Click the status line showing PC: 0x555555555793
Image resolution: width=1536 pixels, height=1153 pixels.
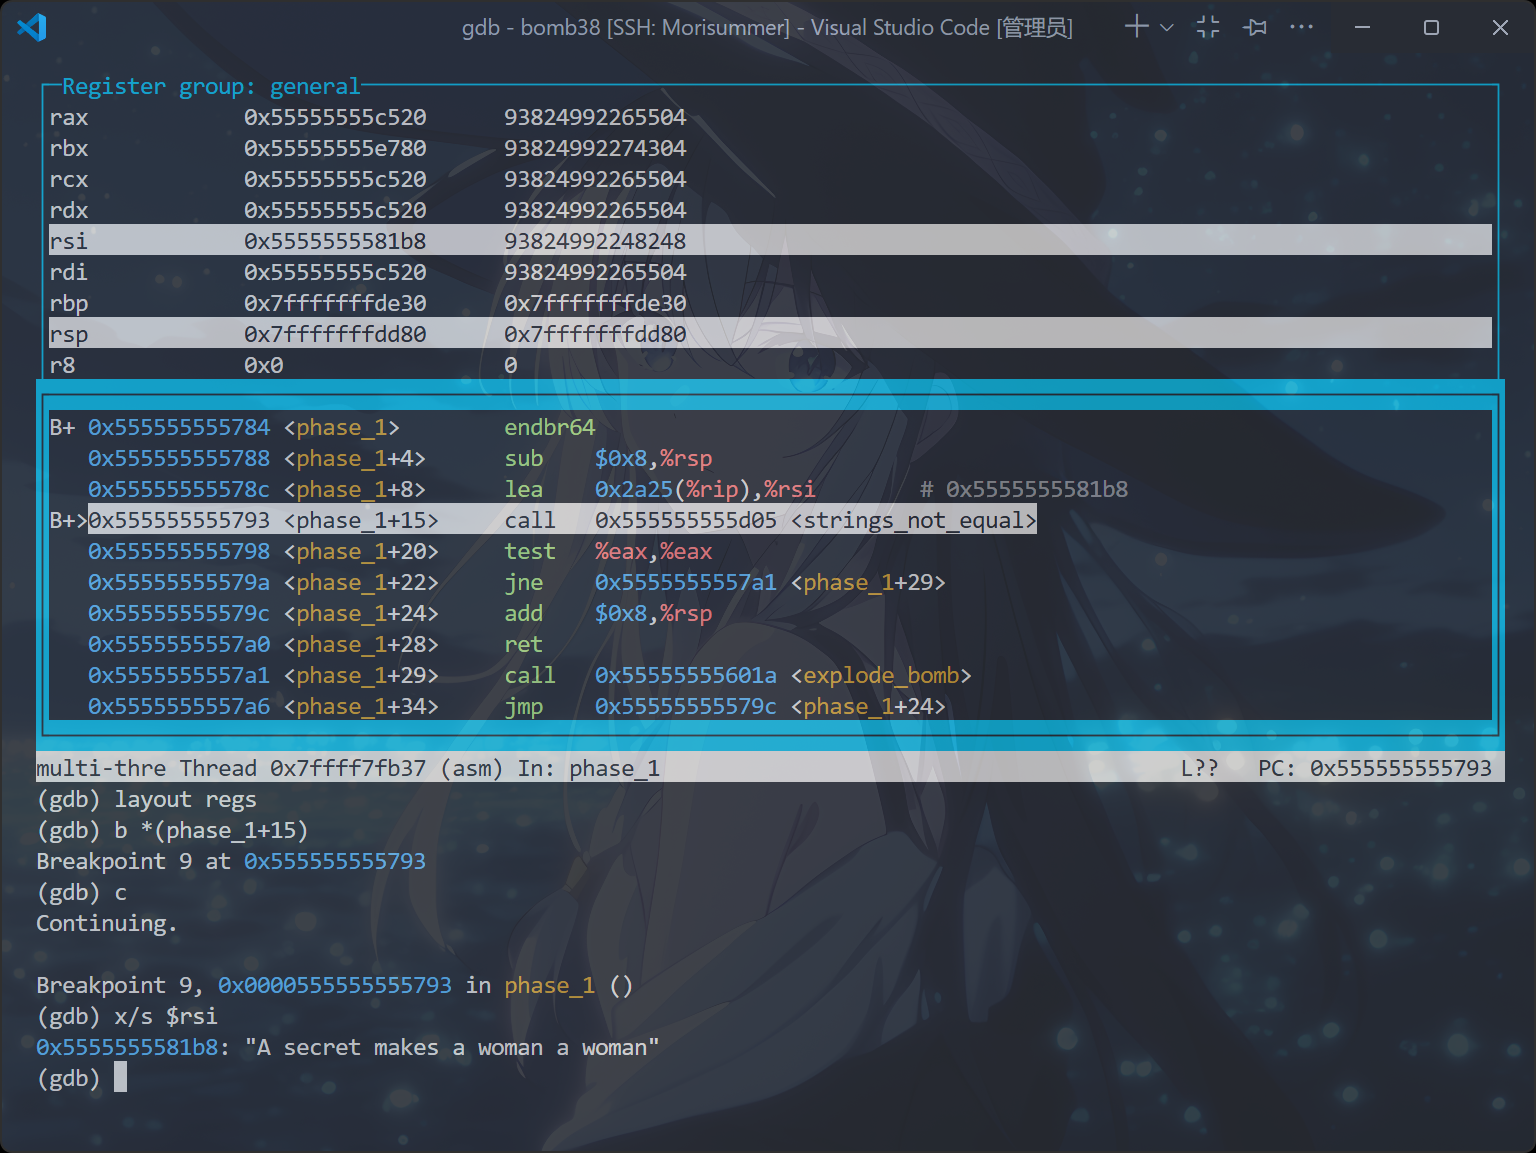click(1374, 768)
